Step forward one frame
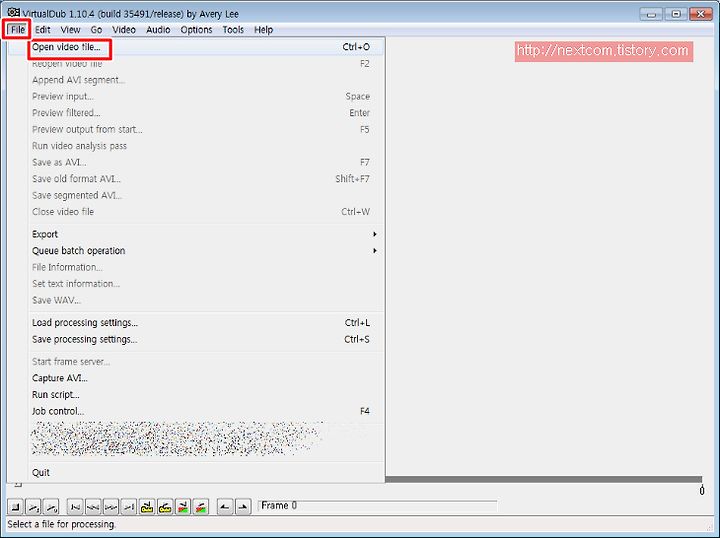 pos(111,507)
